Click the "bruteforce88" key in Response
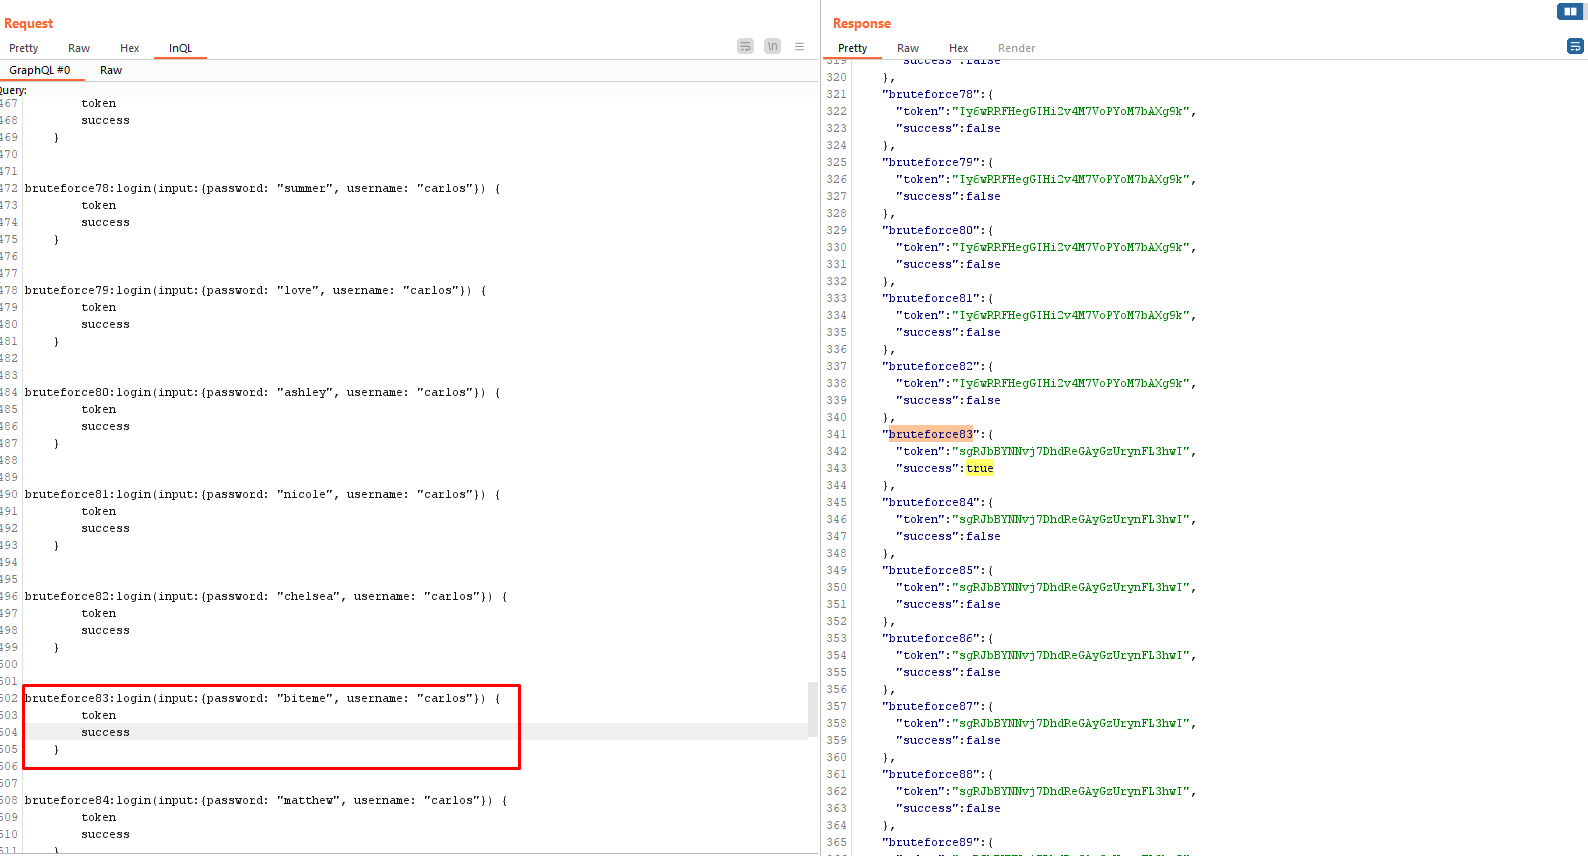1588x856 pixels. pos(931,774)
